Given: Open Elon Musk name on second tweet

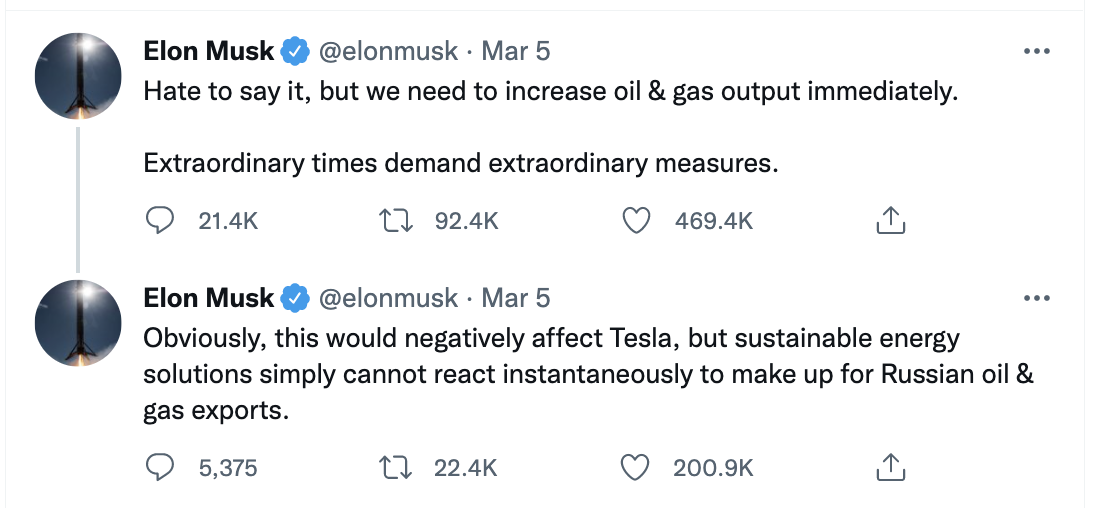Looking at the screenshot, I should coord(208,298).
